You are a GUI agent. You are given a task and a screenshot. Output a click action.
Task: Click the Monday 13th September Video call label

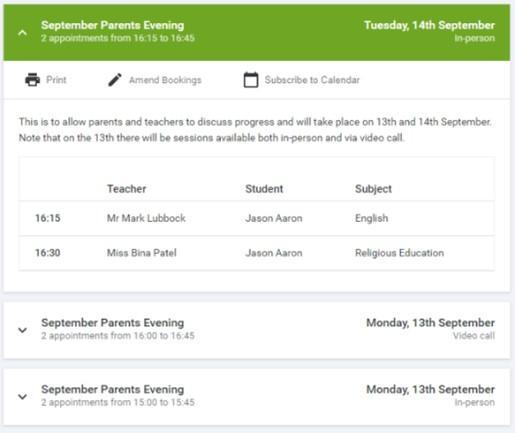(474, 336)
